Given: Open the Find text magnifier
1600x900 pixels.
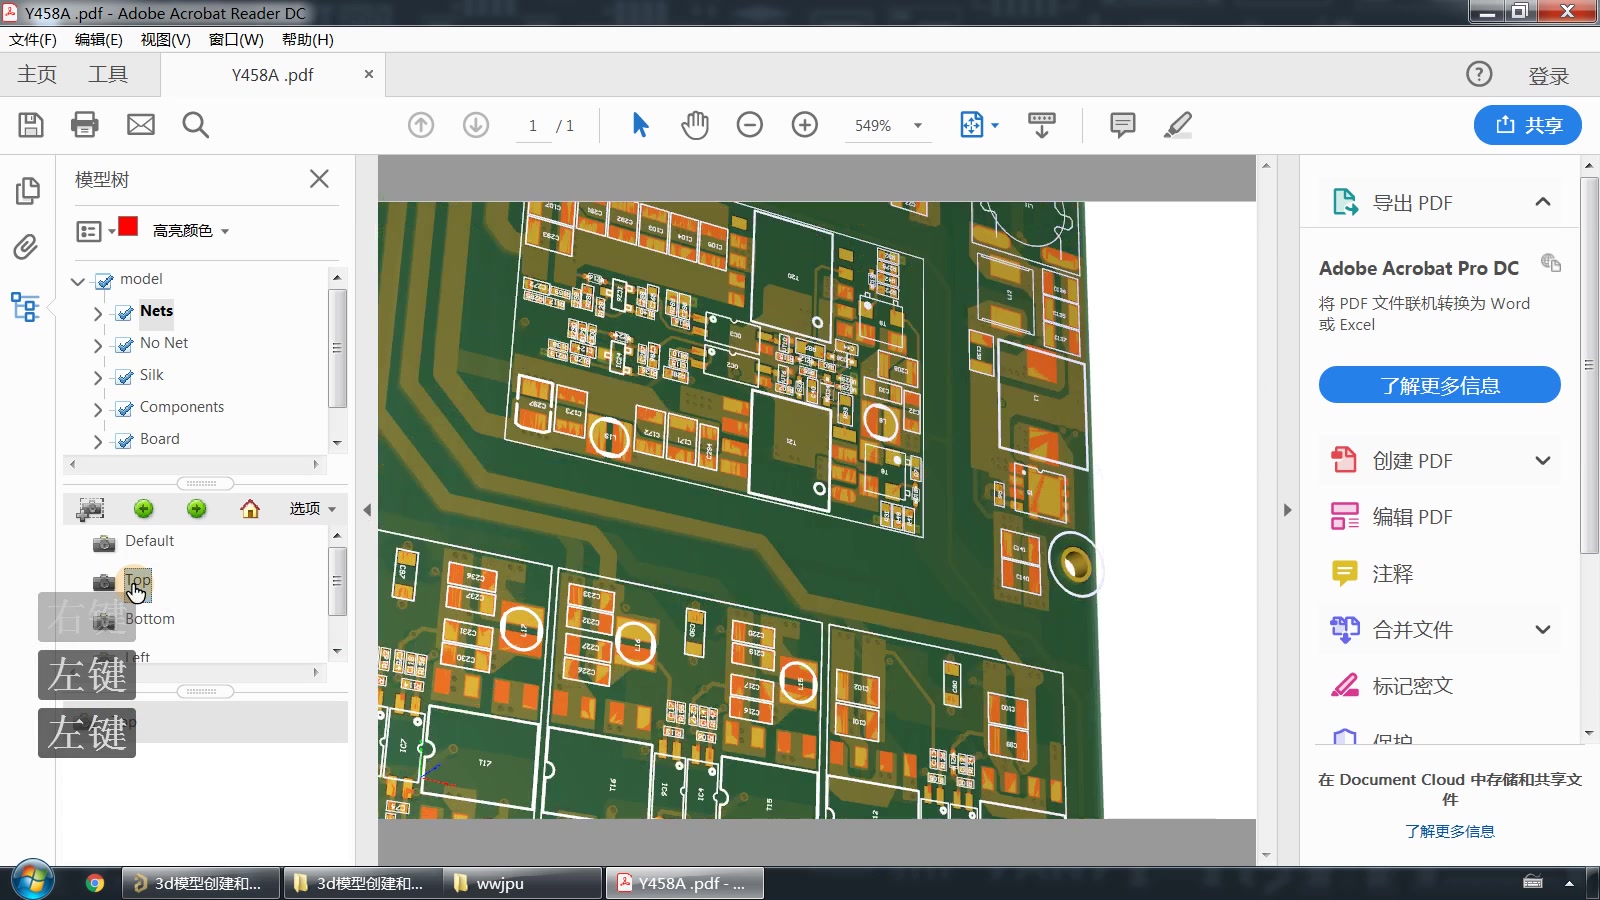Looking at the screenshot, I should tap(196, 125).
